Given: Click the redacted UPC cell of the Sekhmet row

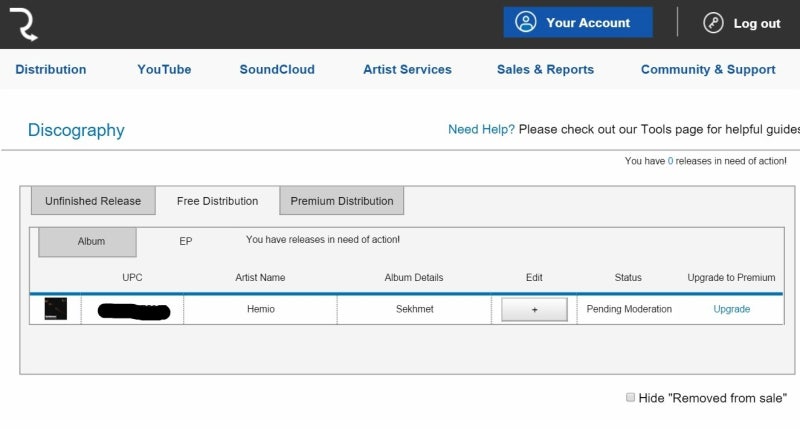Looking at the screenshot, I should pyautogui.click(x=133, y=311).
